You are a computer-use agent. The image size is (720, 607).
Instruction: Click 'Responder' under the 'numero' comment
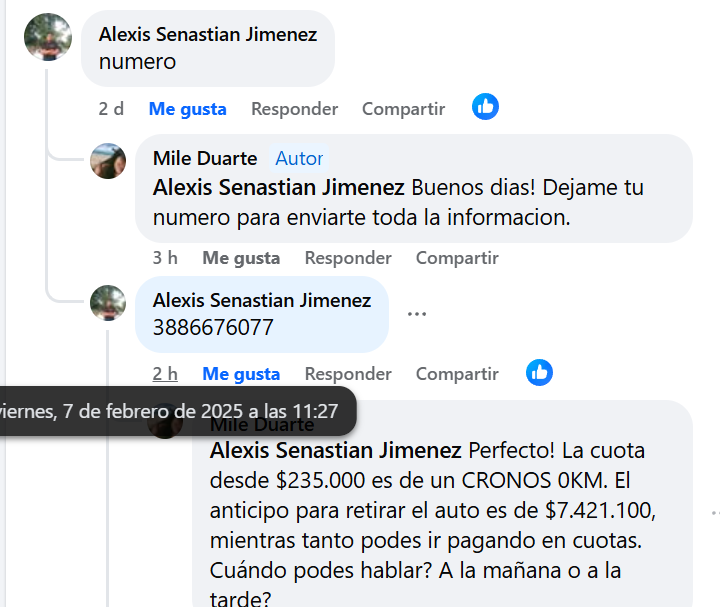point(294,109)
